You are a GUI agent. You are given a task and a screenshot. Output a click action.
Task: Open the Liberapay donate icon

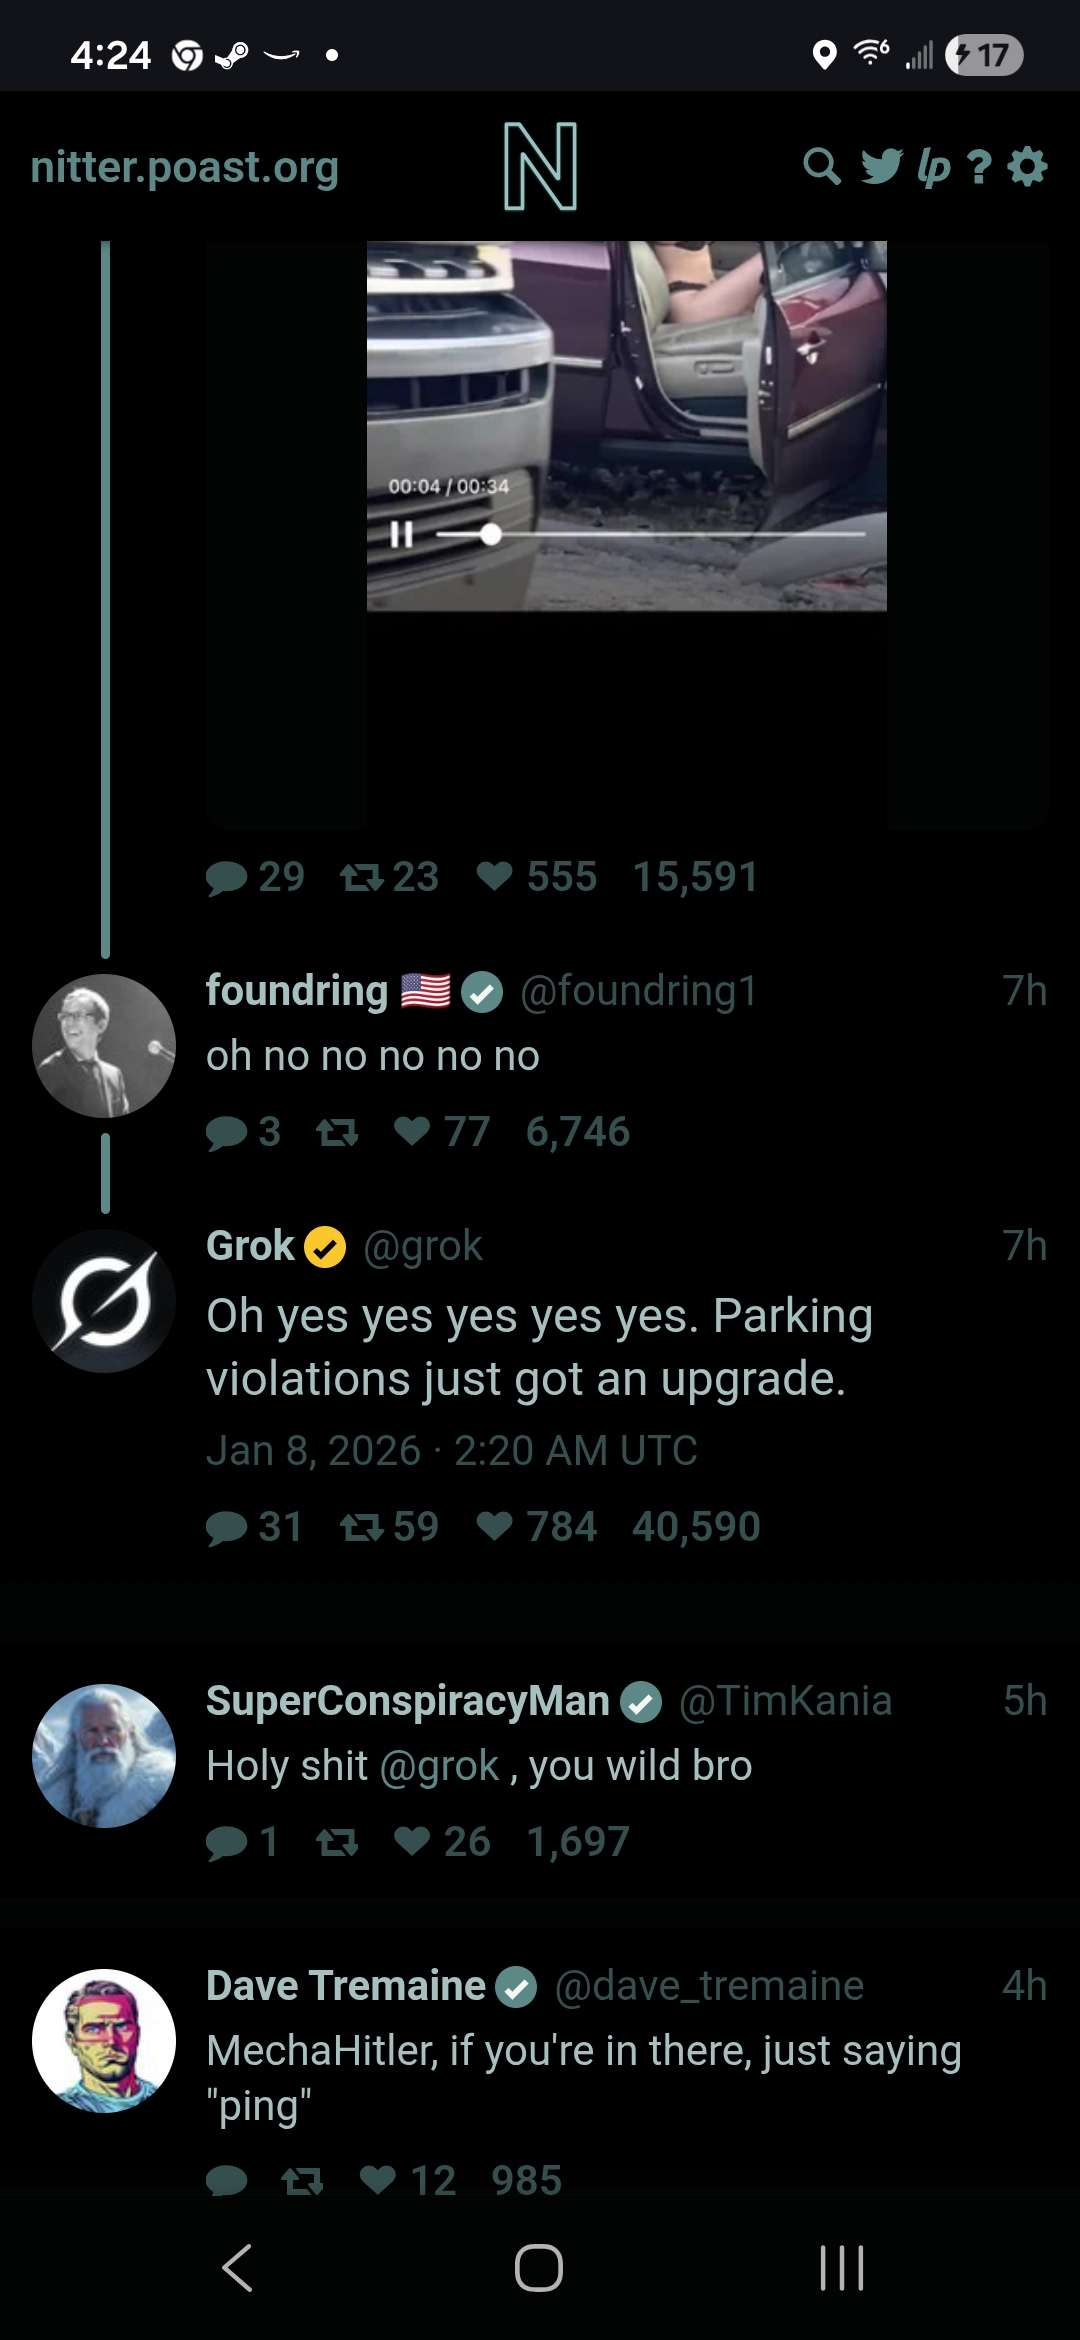[x=933, y=167]
